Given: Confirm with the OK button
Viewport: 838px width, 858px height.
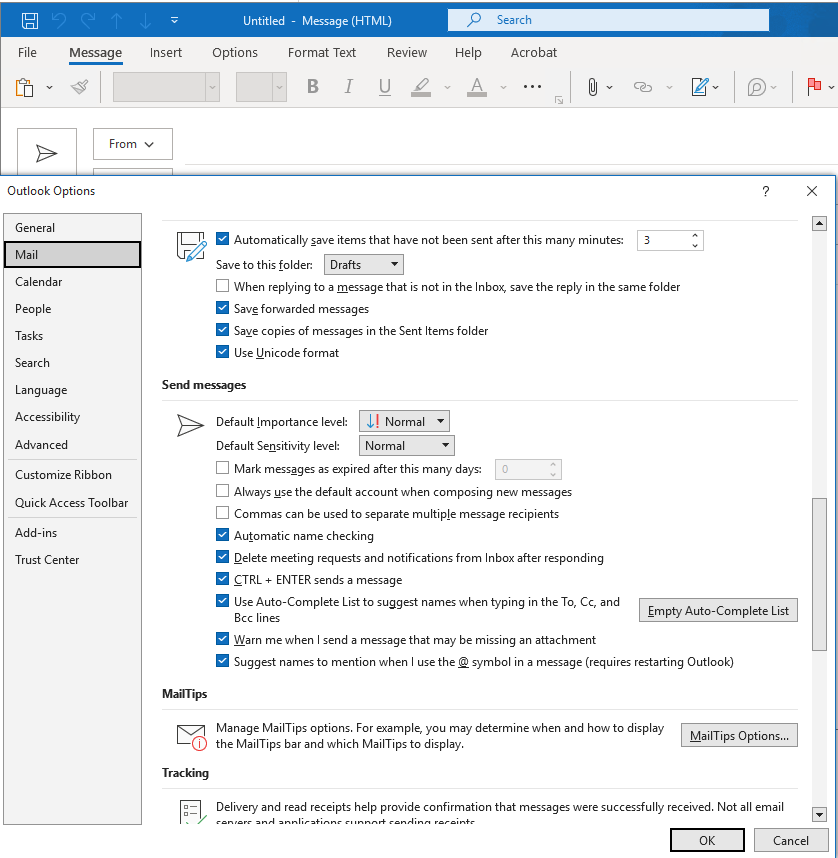Looking at the screenshot, I should coord(707,840).
